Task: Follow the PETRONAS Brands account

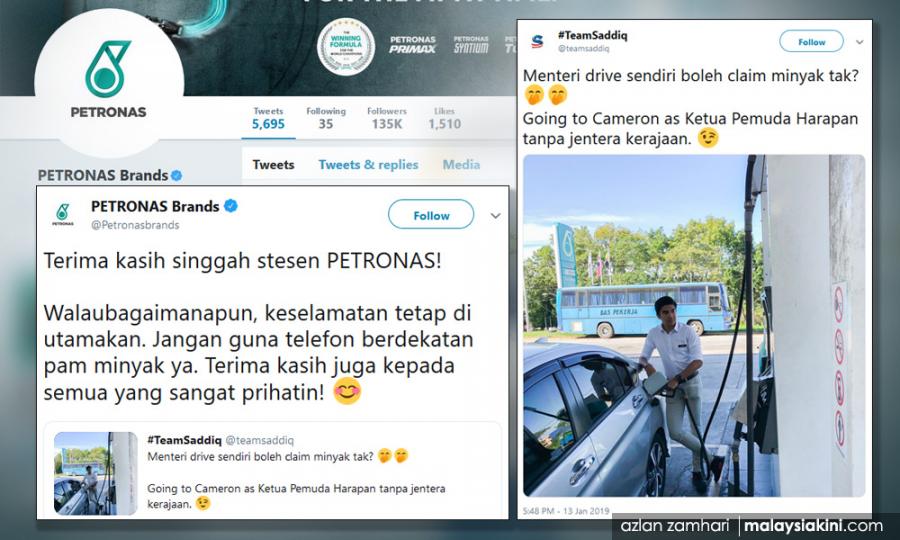Action: click(x=431, y=215)
